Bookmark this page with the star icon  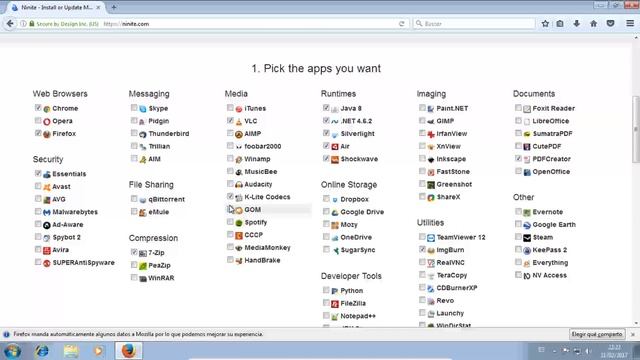pyautogui.click(x=545, y=24)
